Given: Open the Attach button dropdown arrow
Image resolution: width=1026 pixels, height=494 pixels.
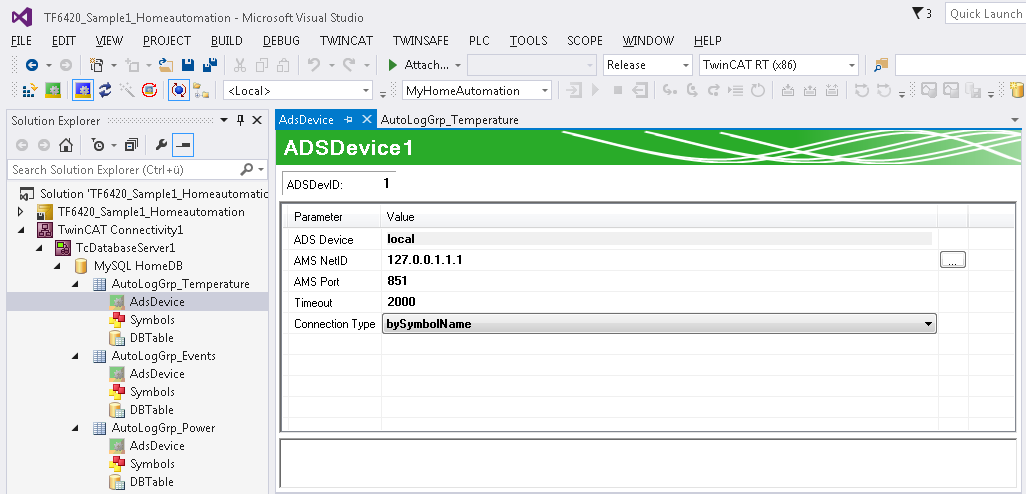Looking at the screenshot, I should (458, 65).
